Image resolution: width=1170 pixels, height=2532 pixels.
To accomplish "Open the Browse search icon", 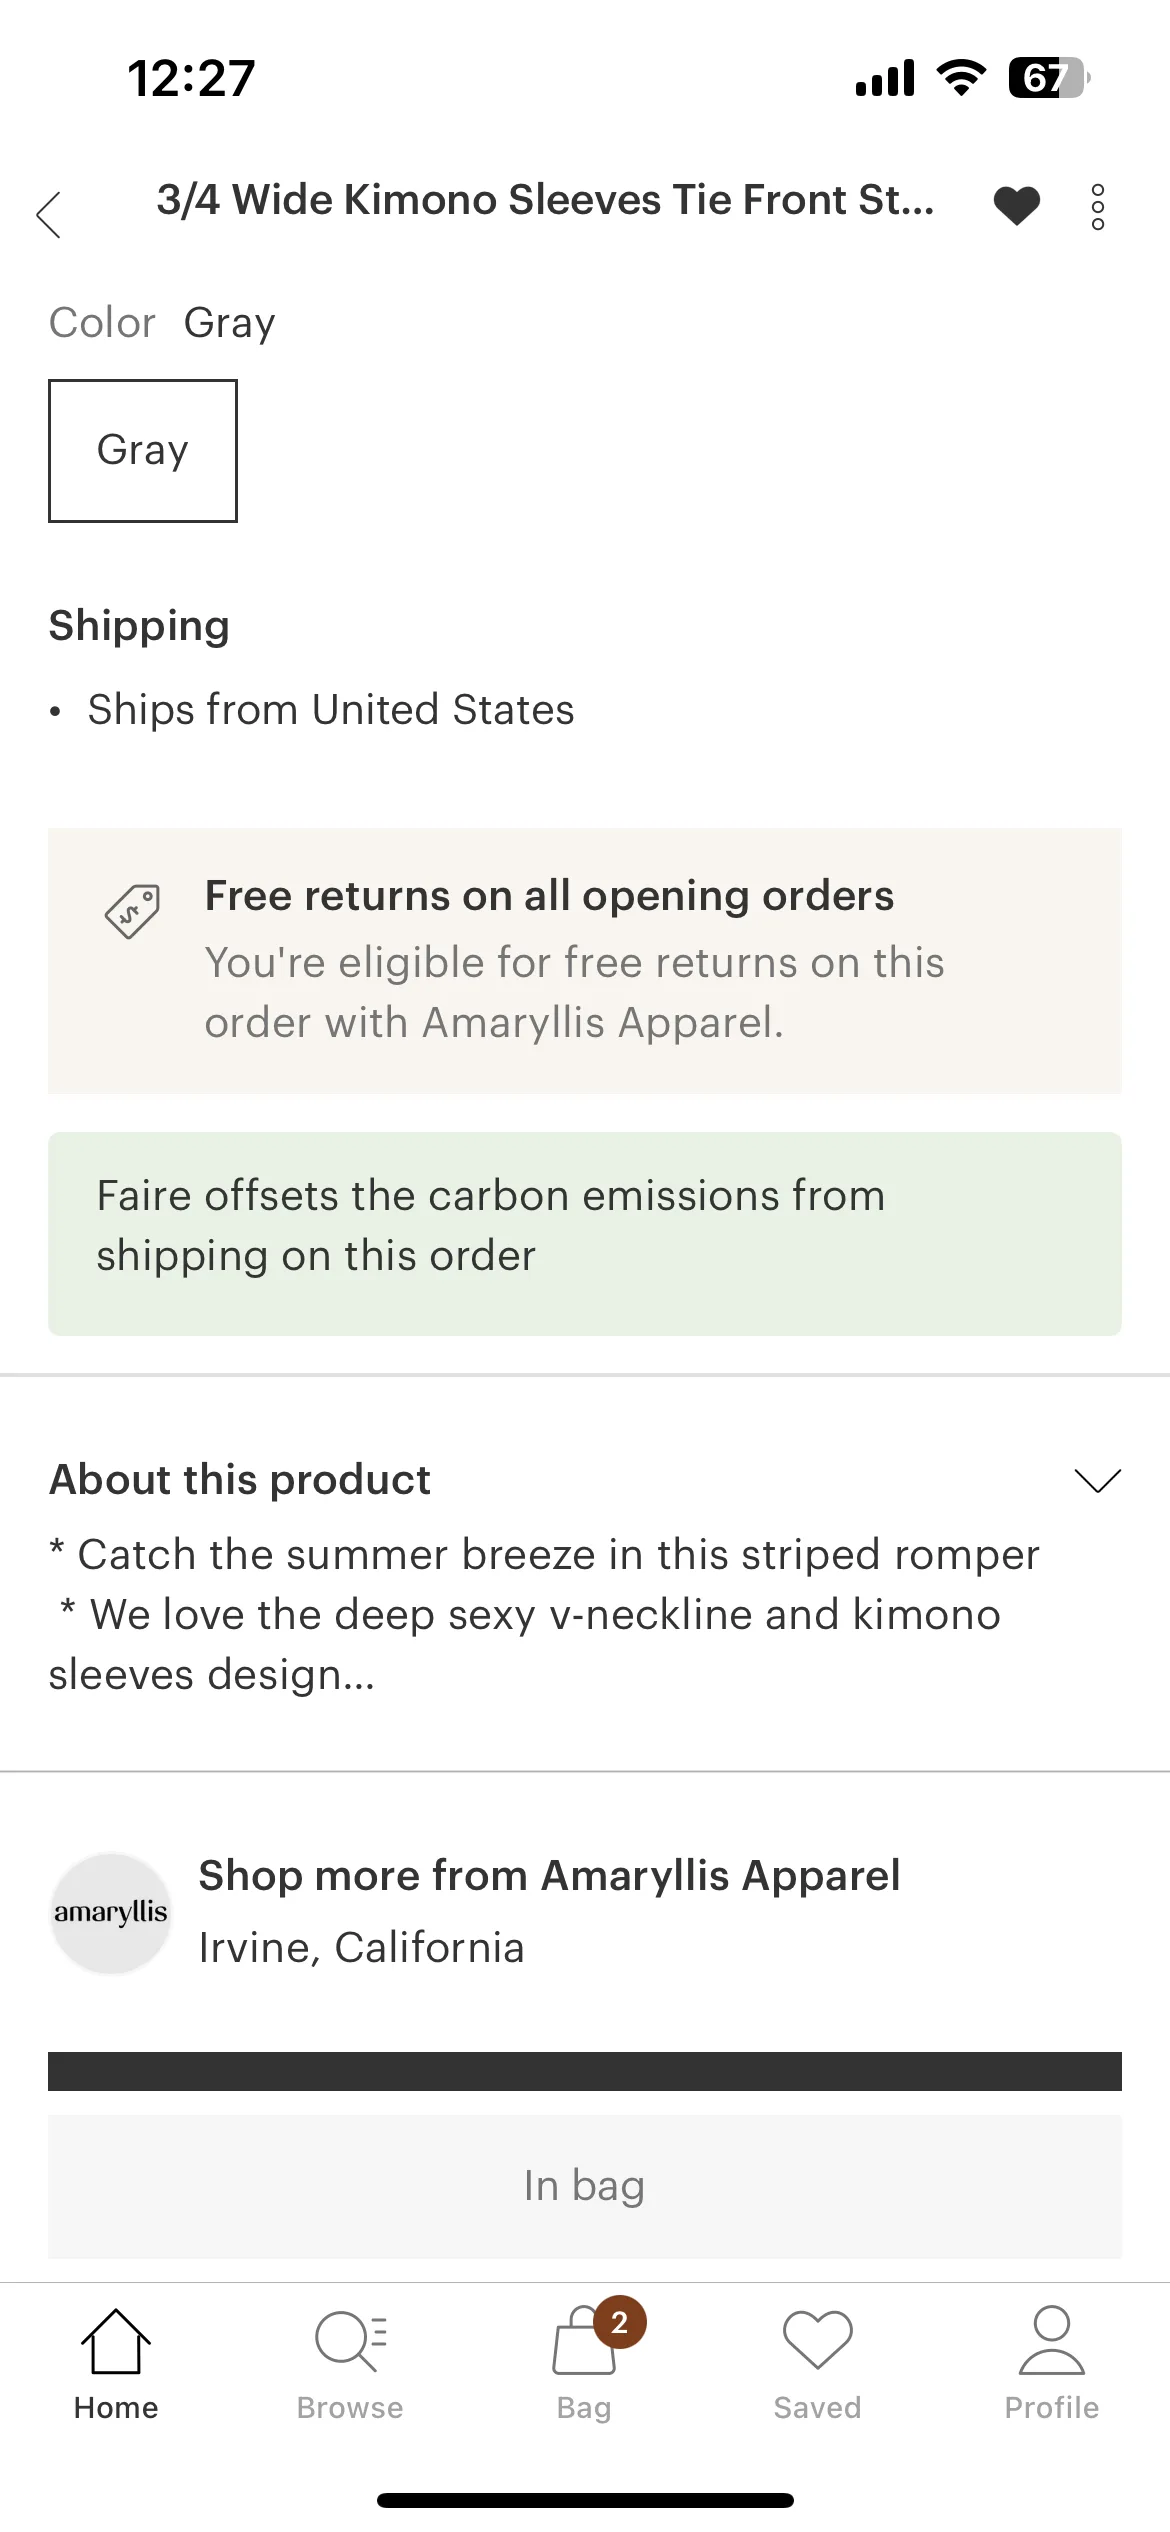I will coord(350,2340).
